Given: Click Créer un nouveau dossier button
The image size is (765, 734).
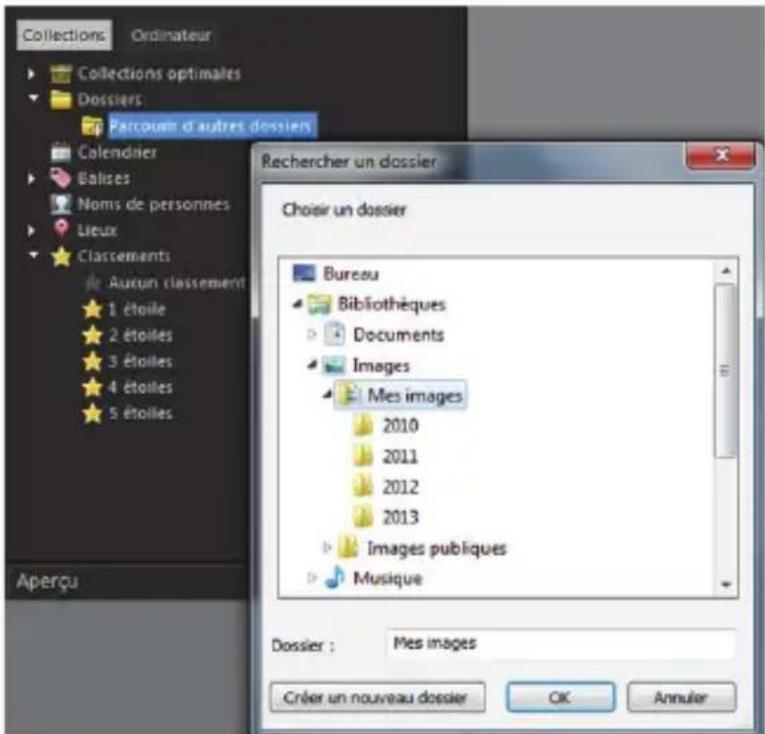Looking at the screenshot, I should point(377,697).
